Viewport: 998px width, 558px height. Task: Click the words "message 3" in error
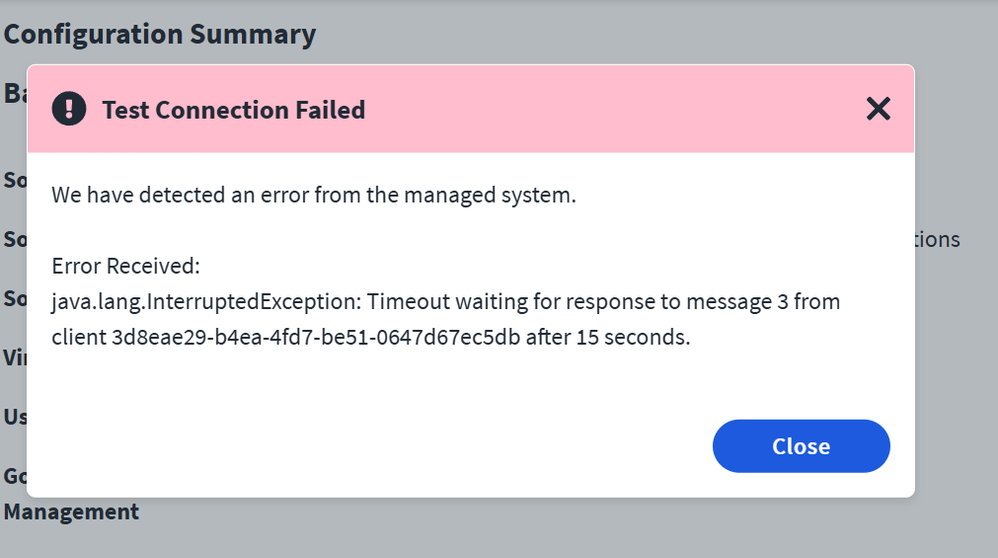(x=737, y=302)
